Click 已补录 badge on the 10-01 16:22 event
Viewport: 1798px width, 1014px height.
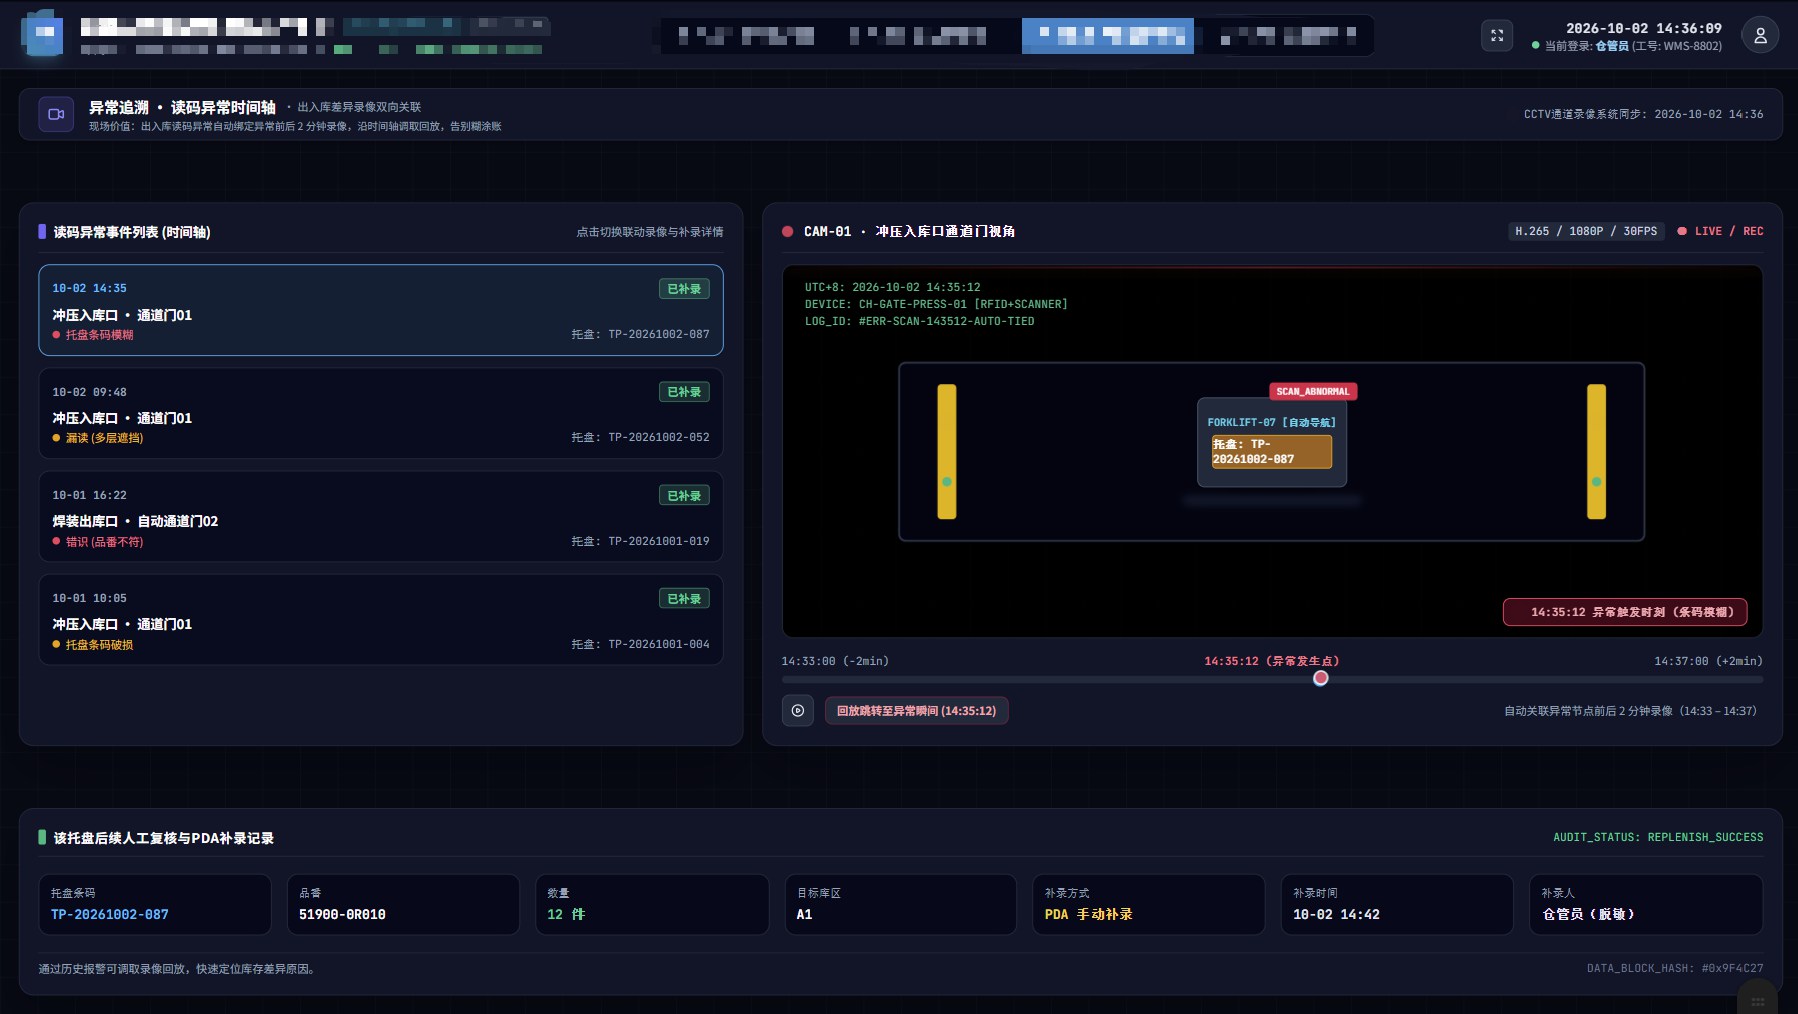click(684, 495)
